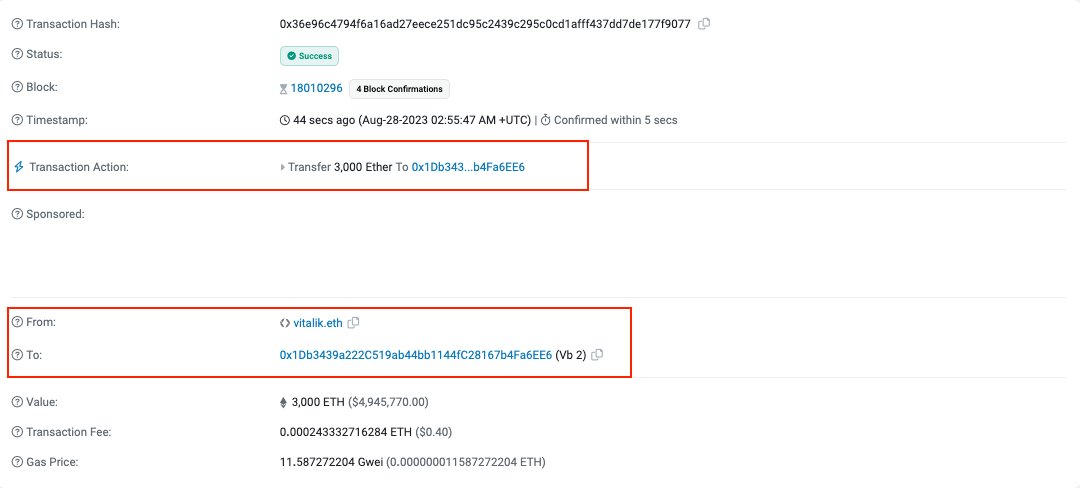Click the help icon beside To
Viewport: 1080px width, 488px height.
(x=16, y=354)
